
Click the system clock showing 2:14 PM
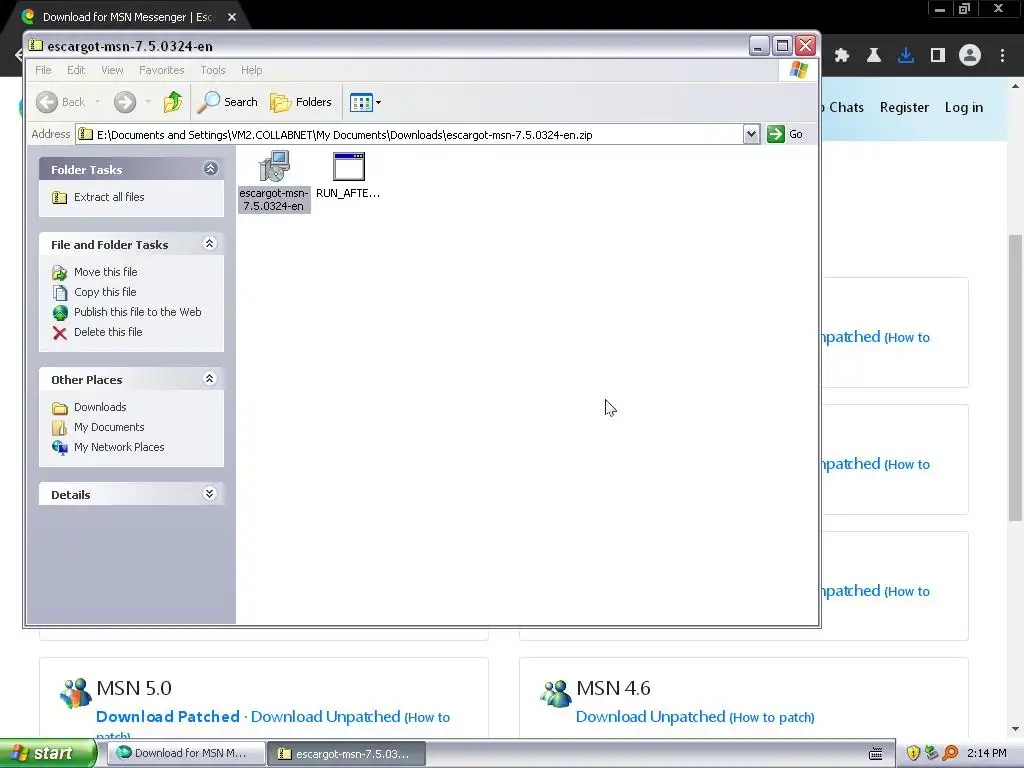click(x=986, y=753)
